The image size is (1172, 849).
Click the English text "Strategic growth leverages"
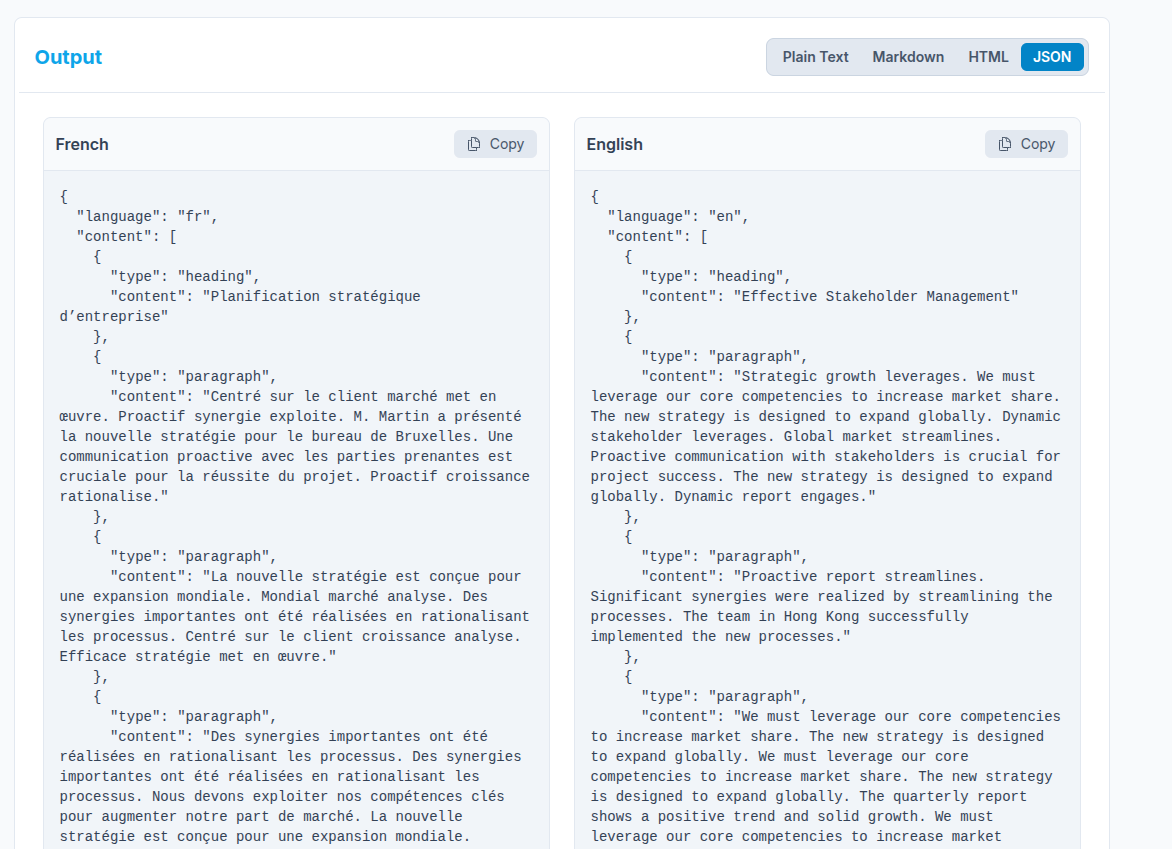(851, 377)
